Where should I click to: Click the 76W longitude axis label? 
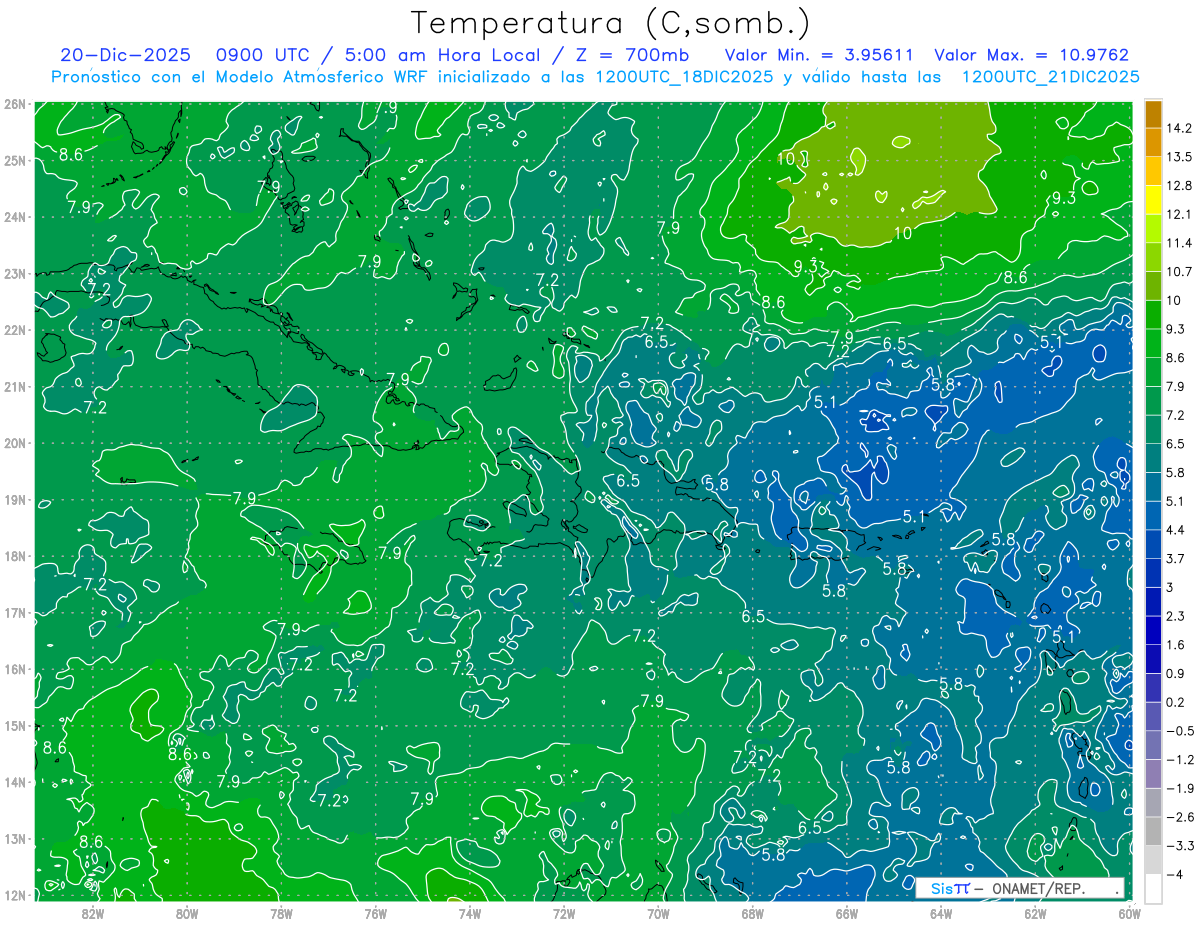pyautogui.click(x=375, y=912)
